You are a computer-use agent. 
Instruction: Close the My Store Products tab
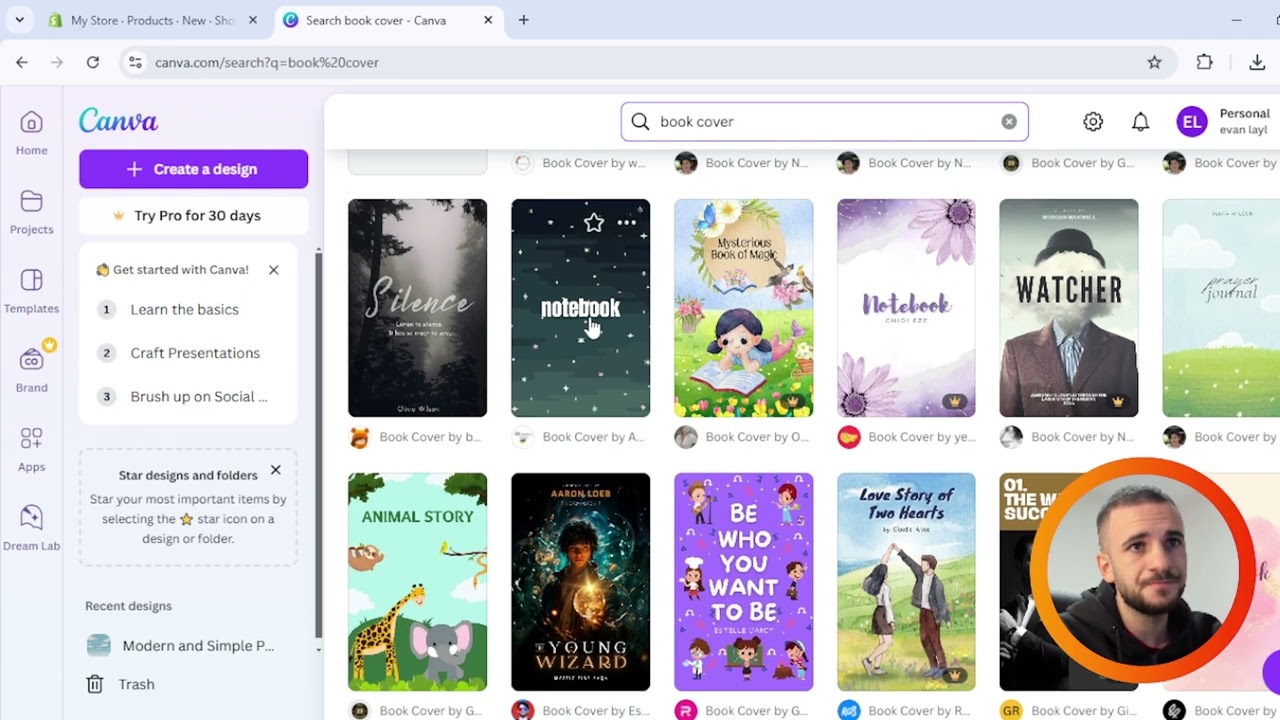[x=253, y=20]
